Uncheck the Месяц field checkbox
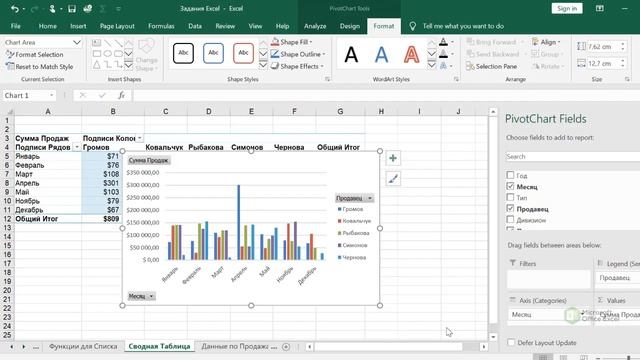The height and width of the screenshot is (360, 640). pos(510,186)
